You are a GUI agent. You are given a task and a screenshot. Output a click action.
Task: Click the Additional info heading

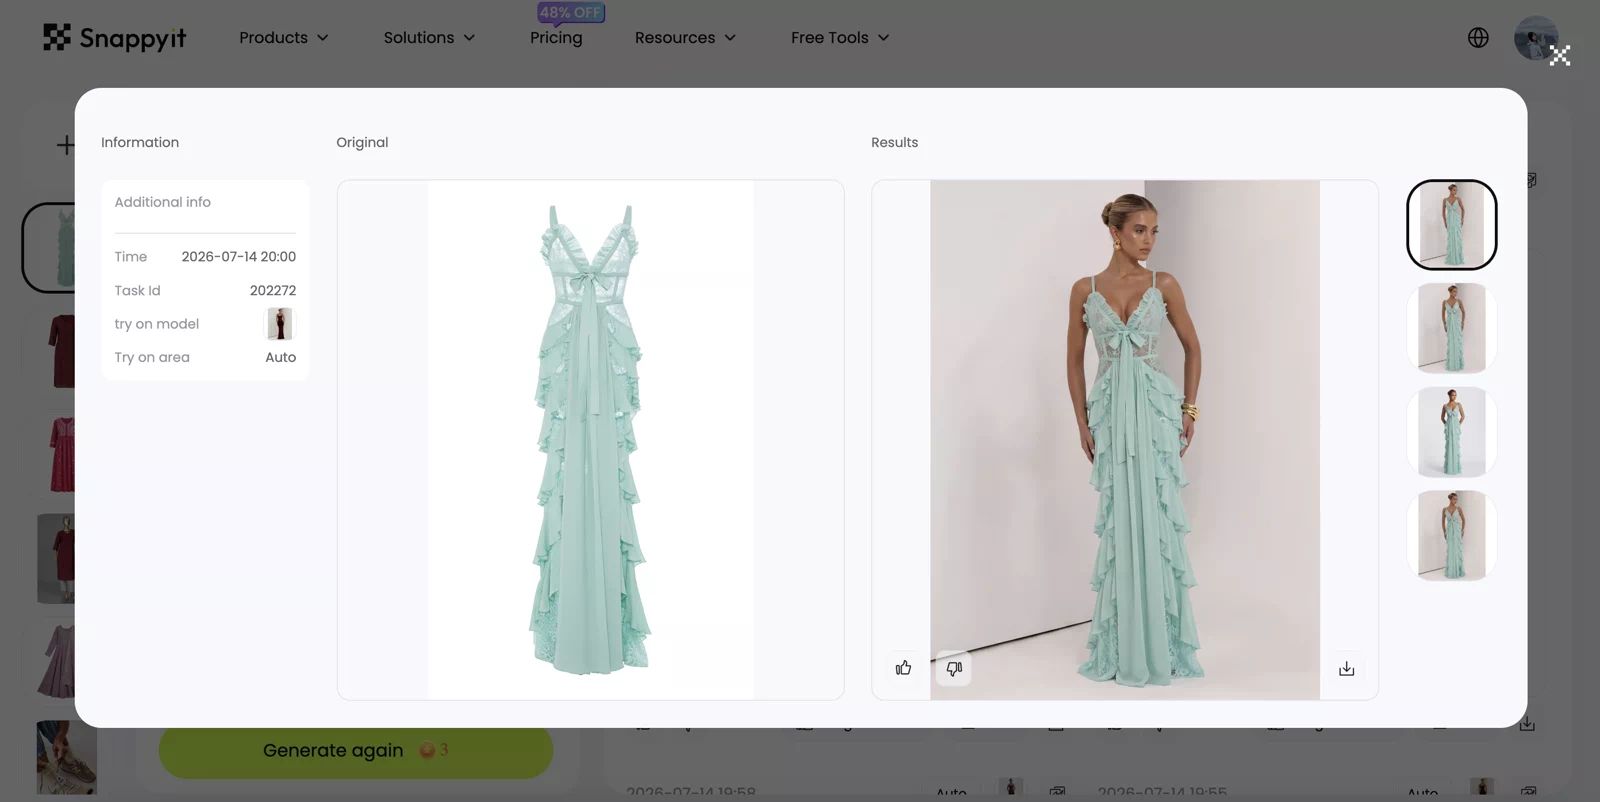pyautogui.click(x=163, y=202)
